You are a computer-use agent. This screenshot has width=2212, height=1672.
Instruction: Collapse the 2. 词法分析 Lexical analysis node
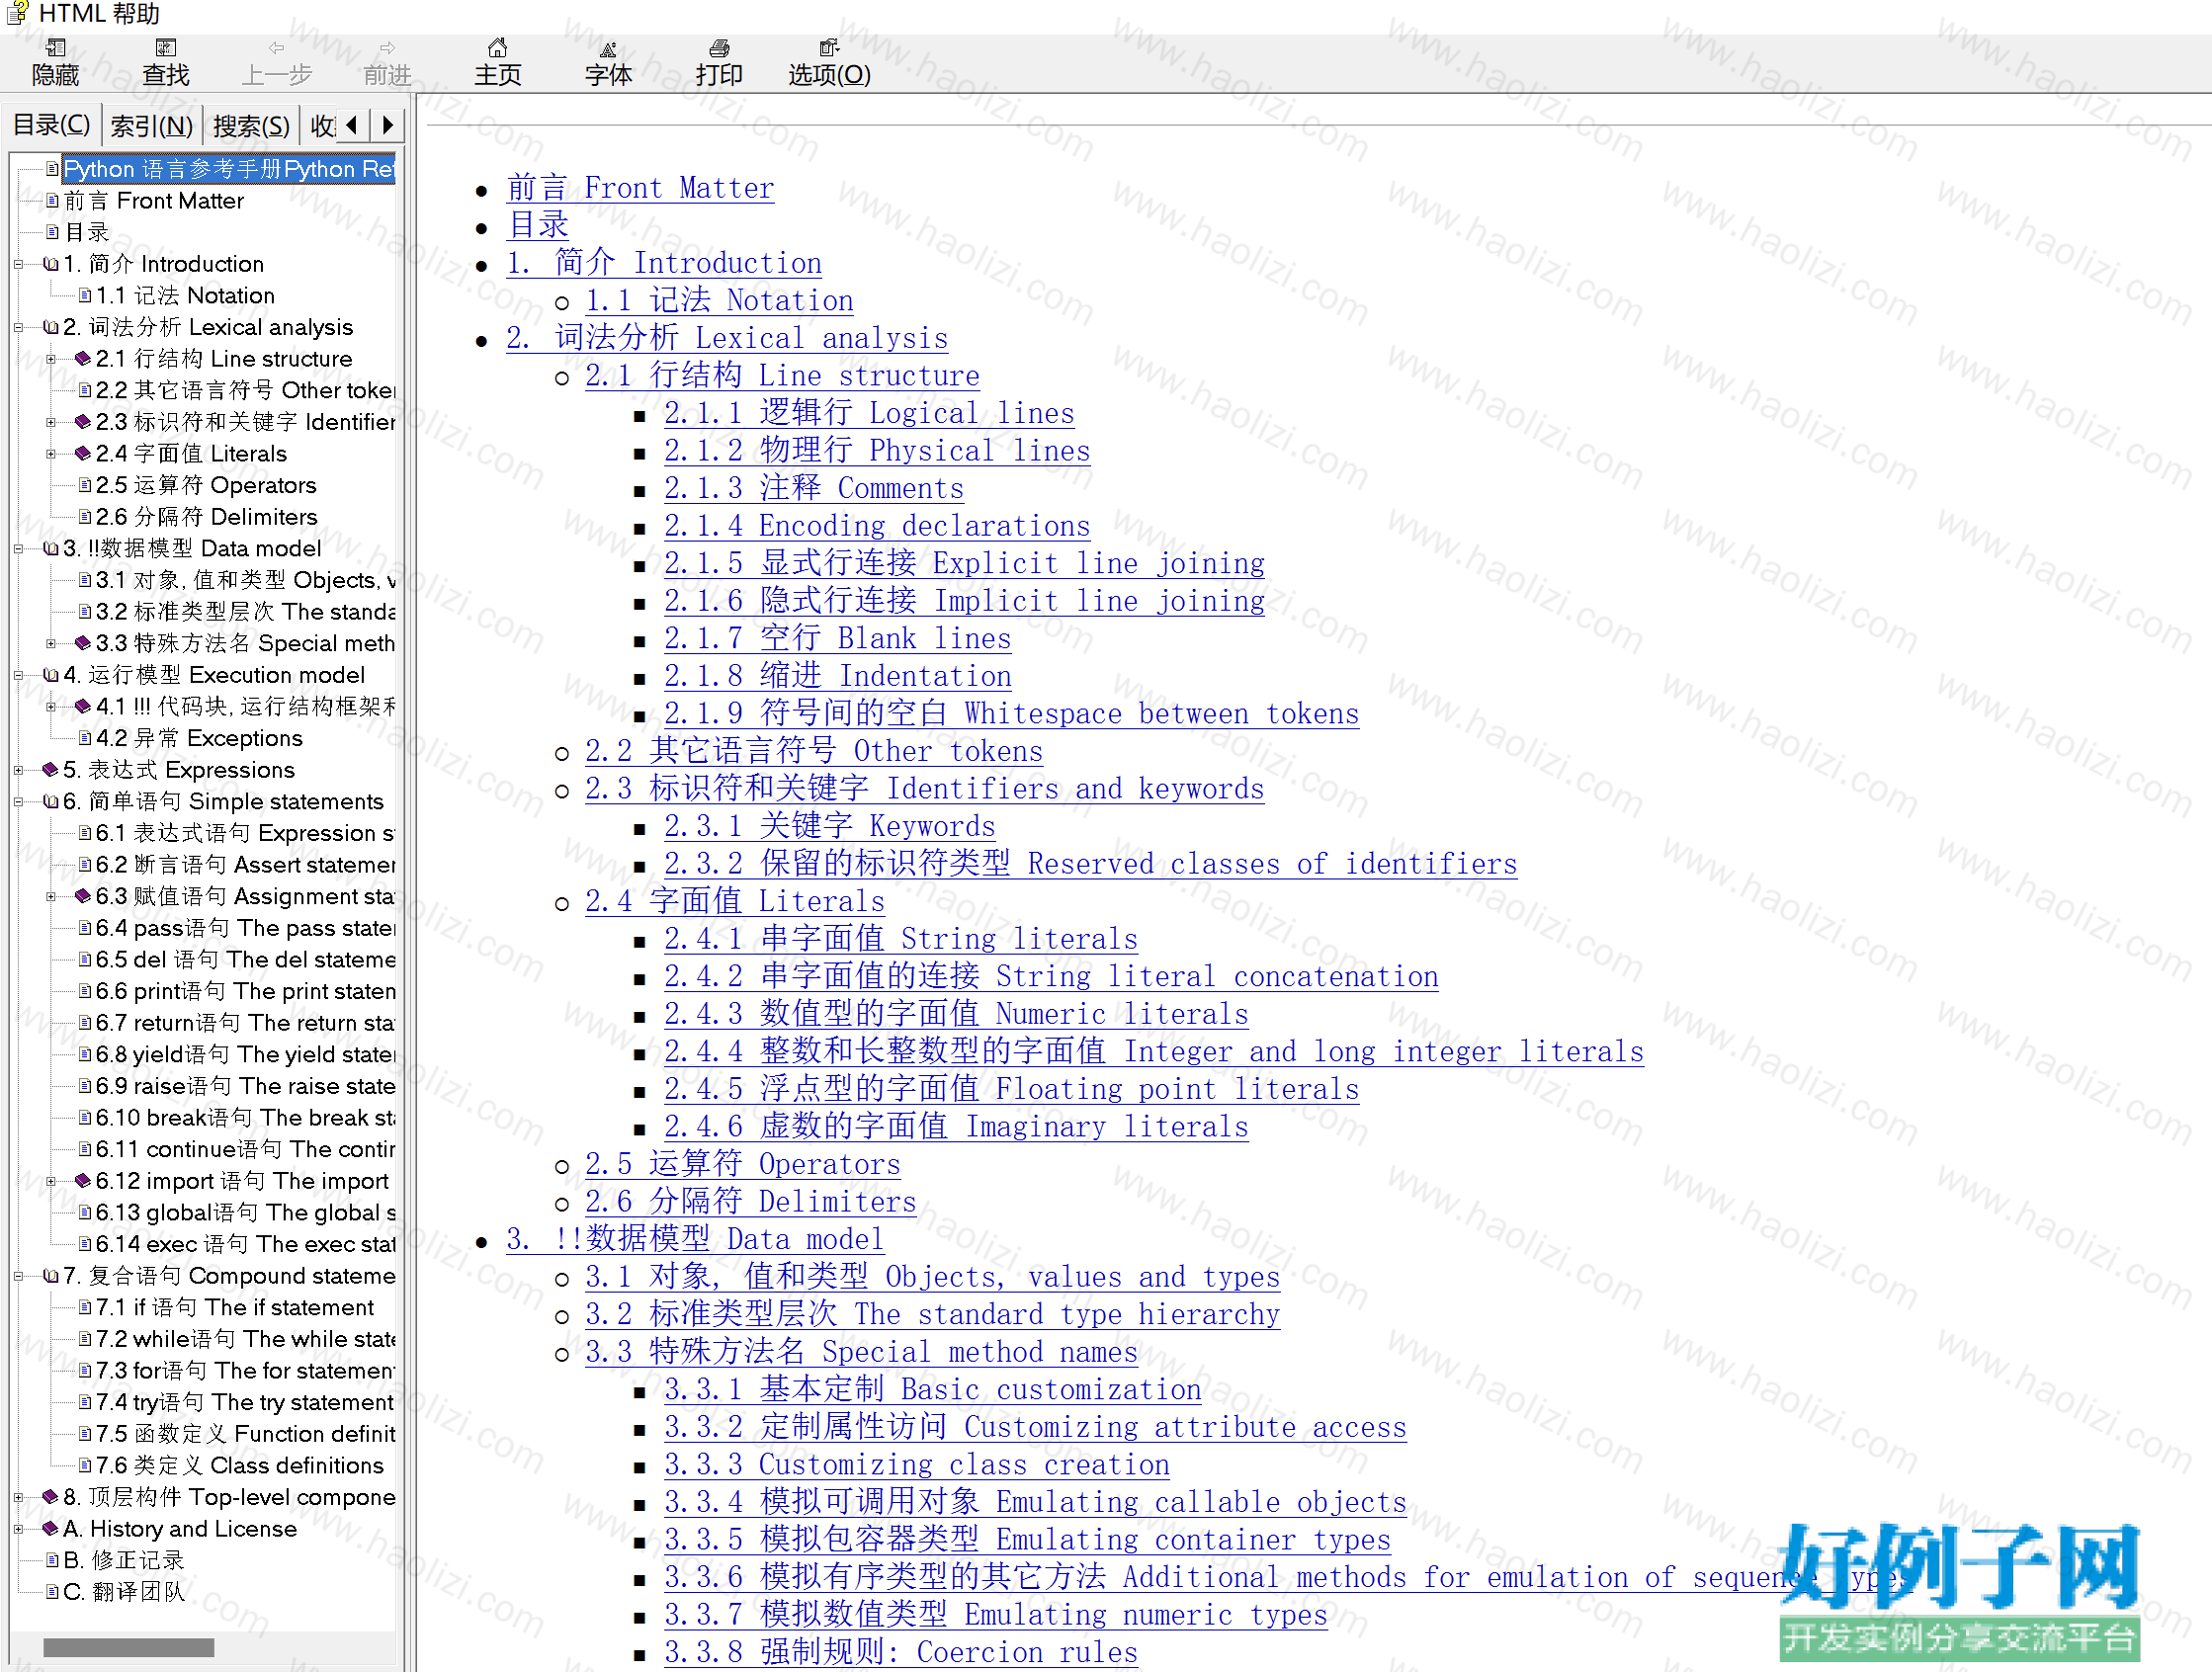click(18, 328)
